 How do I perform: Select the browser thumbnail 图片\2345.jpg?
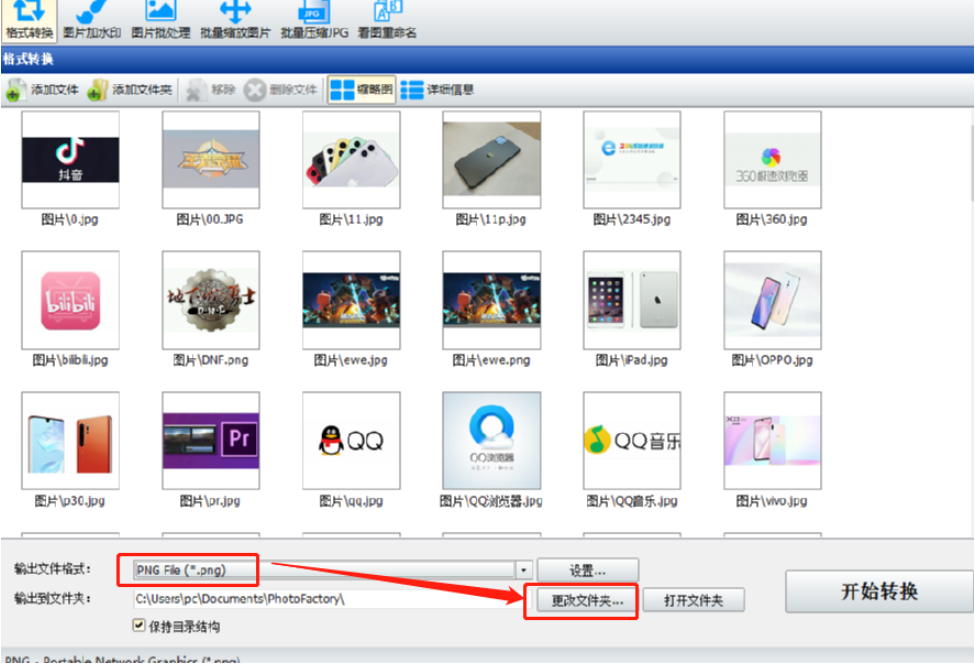632,160
